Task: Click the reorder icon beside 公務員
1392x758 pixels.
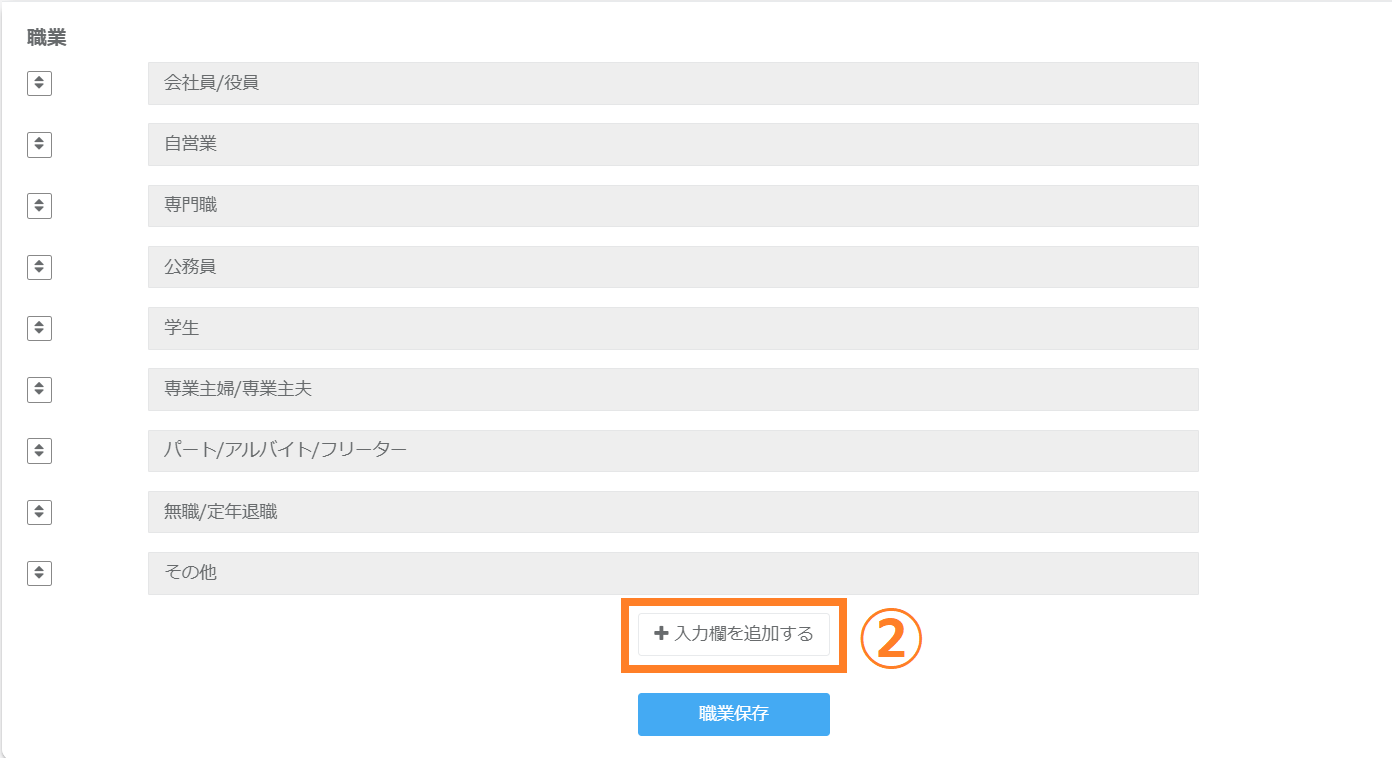Action: pyautogui.click(x=39, y=267)
